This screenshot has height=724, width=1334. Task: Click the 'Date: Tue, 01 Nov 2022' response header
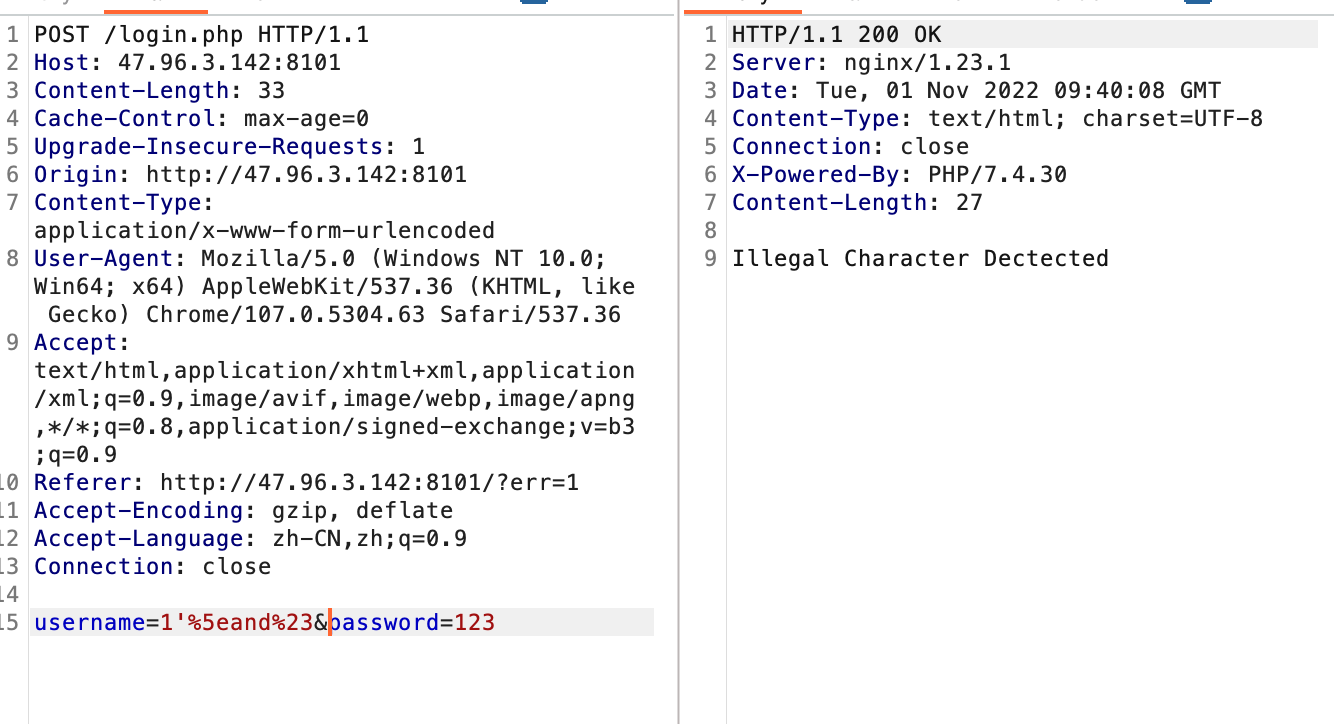977,91
